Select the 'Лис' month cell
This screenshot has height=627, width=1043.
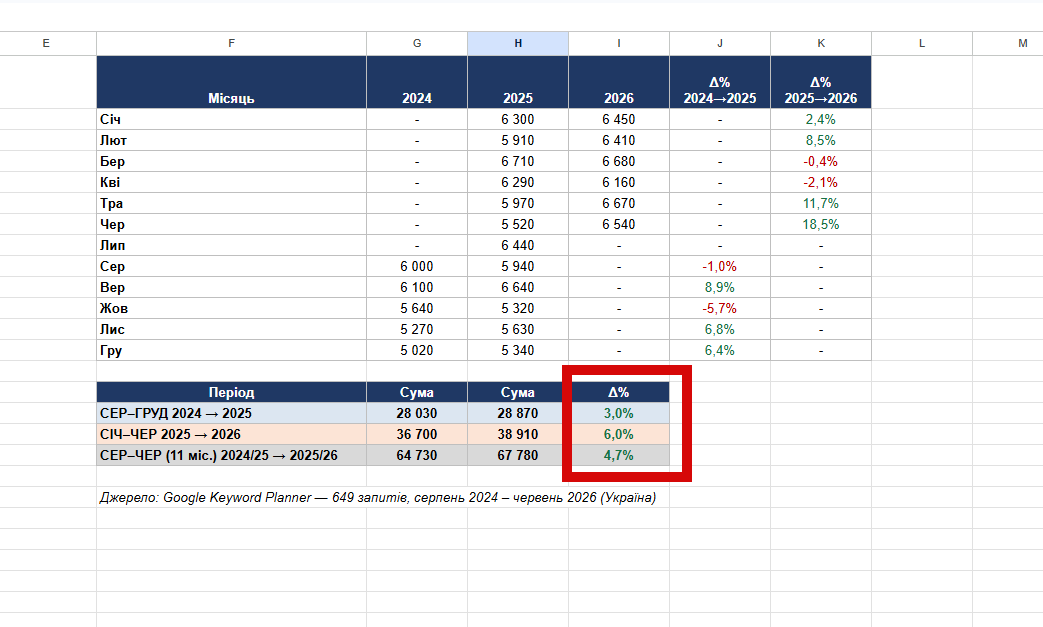pos(231,329)
